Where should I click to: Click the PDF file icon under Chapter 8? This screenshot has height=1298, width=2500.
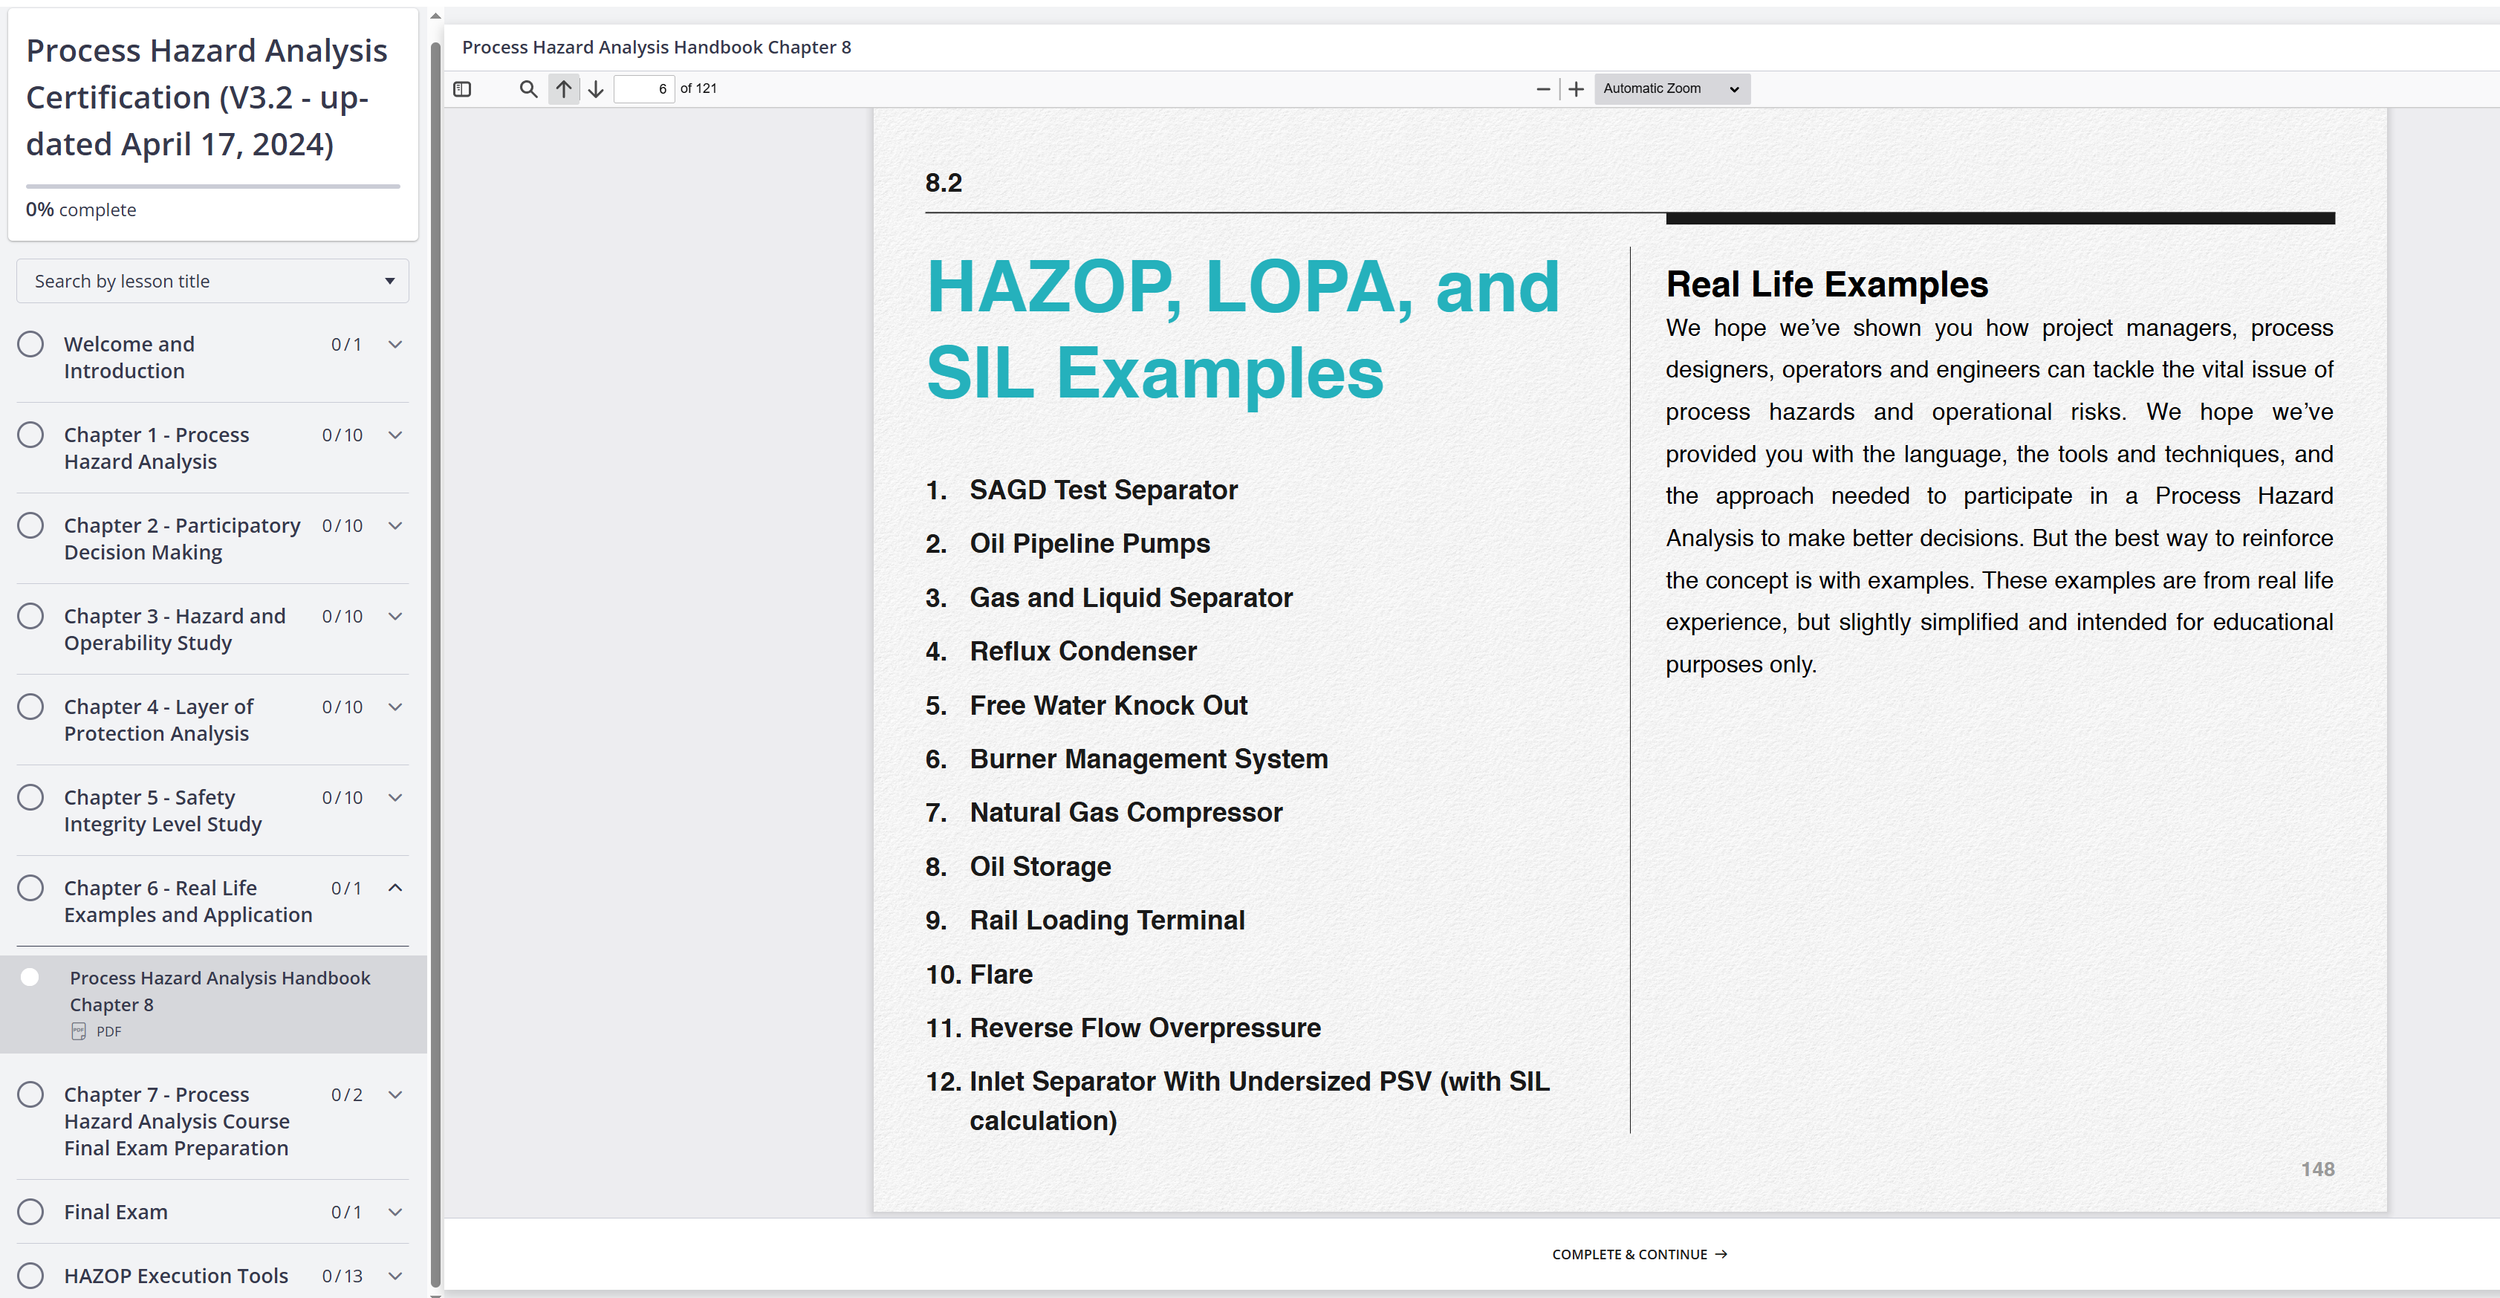[x=79, y=1031]
